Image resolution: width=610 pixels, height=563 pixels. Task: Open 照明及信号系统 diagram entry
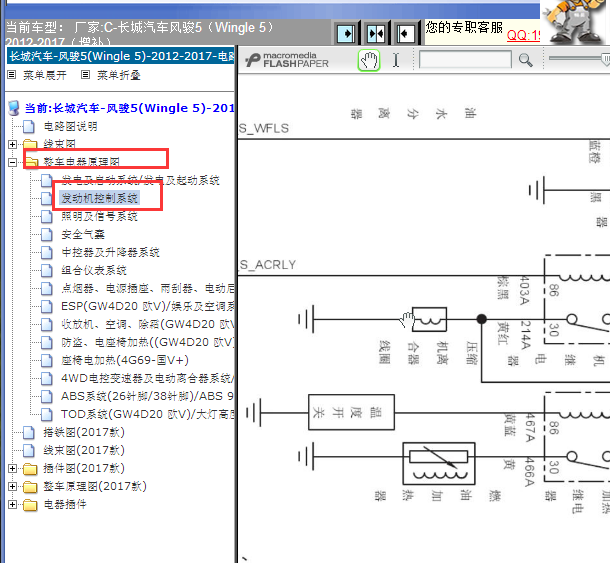99,216
